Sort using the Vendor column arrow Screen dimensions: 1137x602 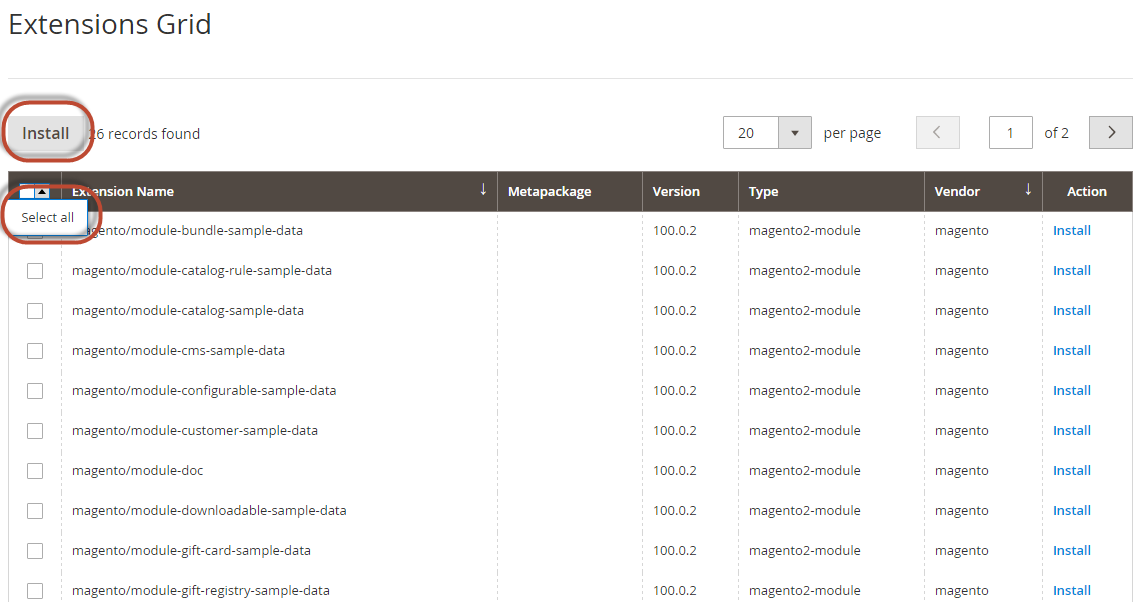pos(1028,190)
